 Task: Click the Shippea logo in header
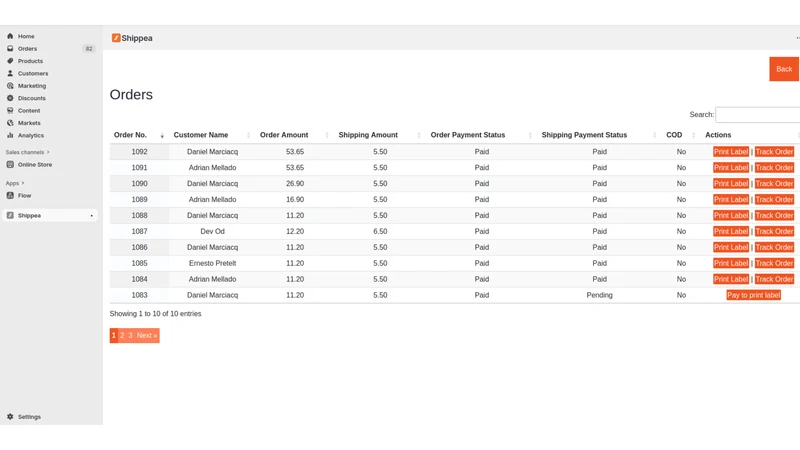116,38
